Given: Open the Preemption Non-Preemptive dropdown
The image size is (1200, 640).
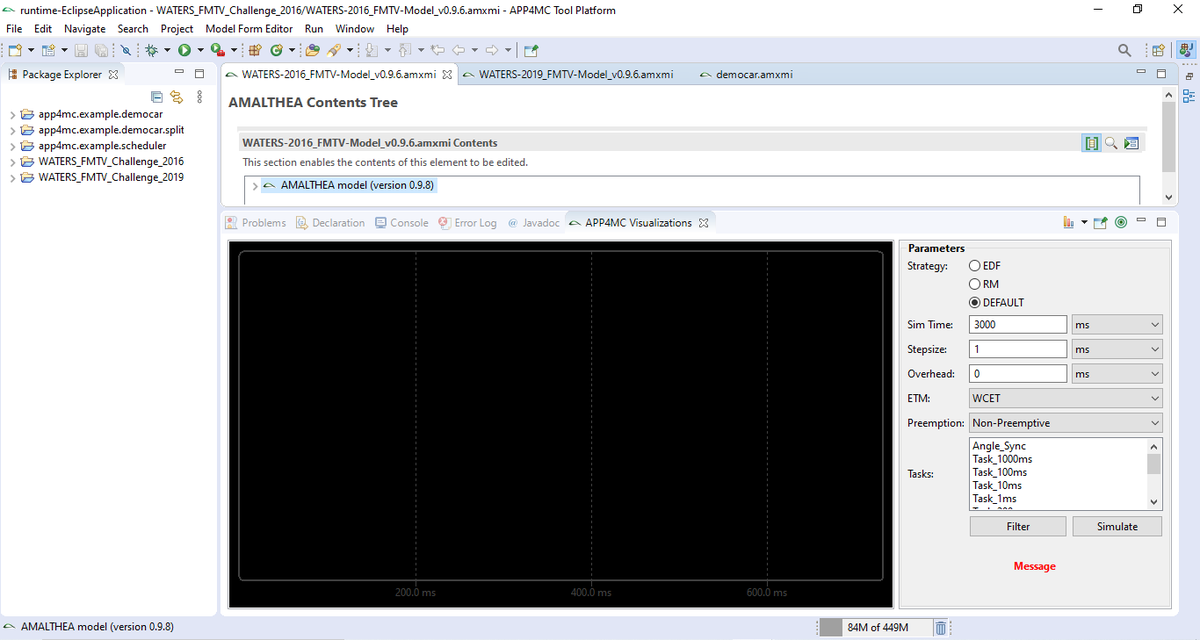Looking at the screenshot, I should [1066, 423].
